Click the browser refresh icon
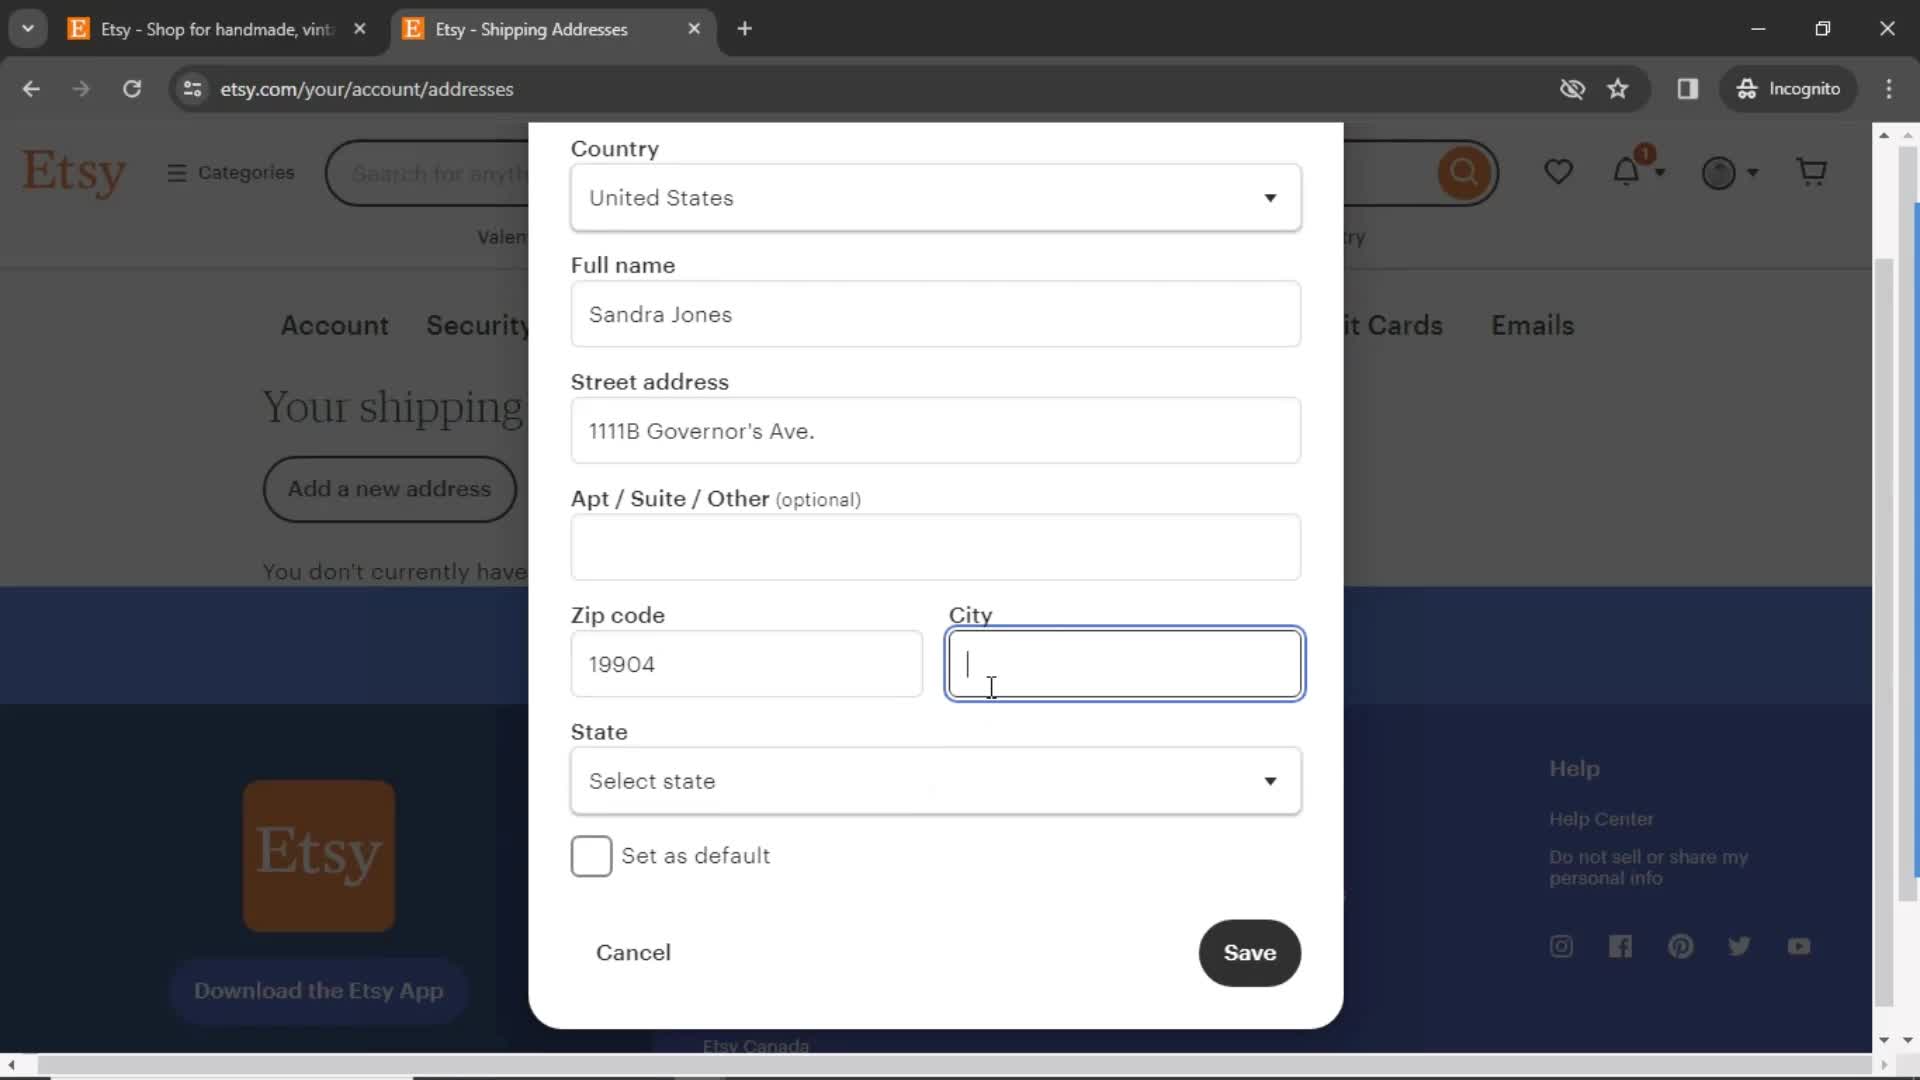This screenshot has height=1080, width=1920. coord(132,88)
